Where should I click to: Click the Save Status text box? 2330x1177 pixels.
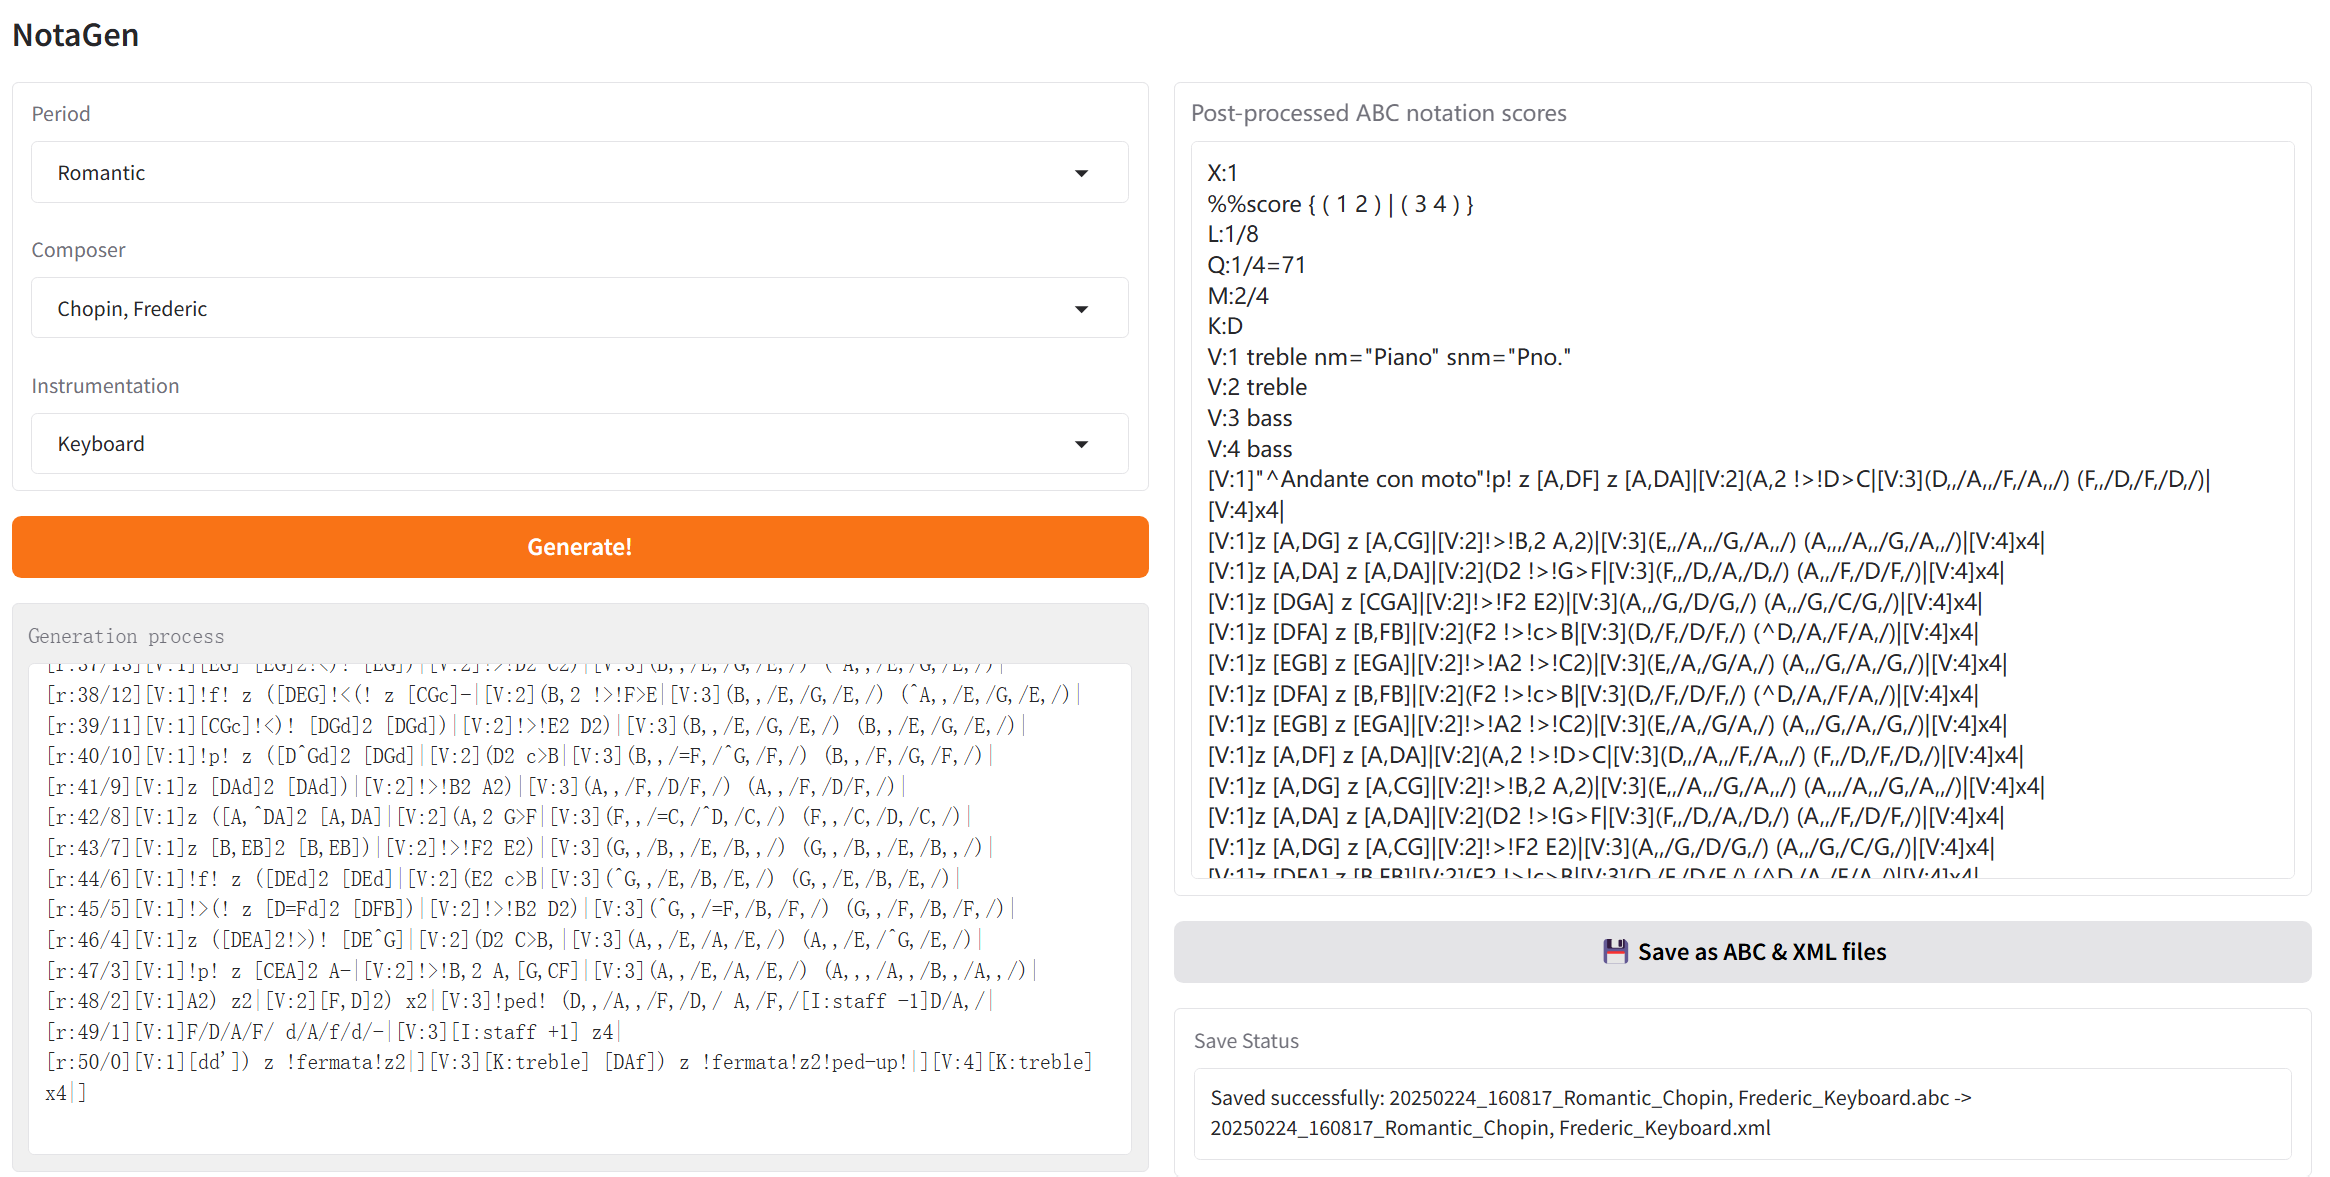(1741, 1113)
